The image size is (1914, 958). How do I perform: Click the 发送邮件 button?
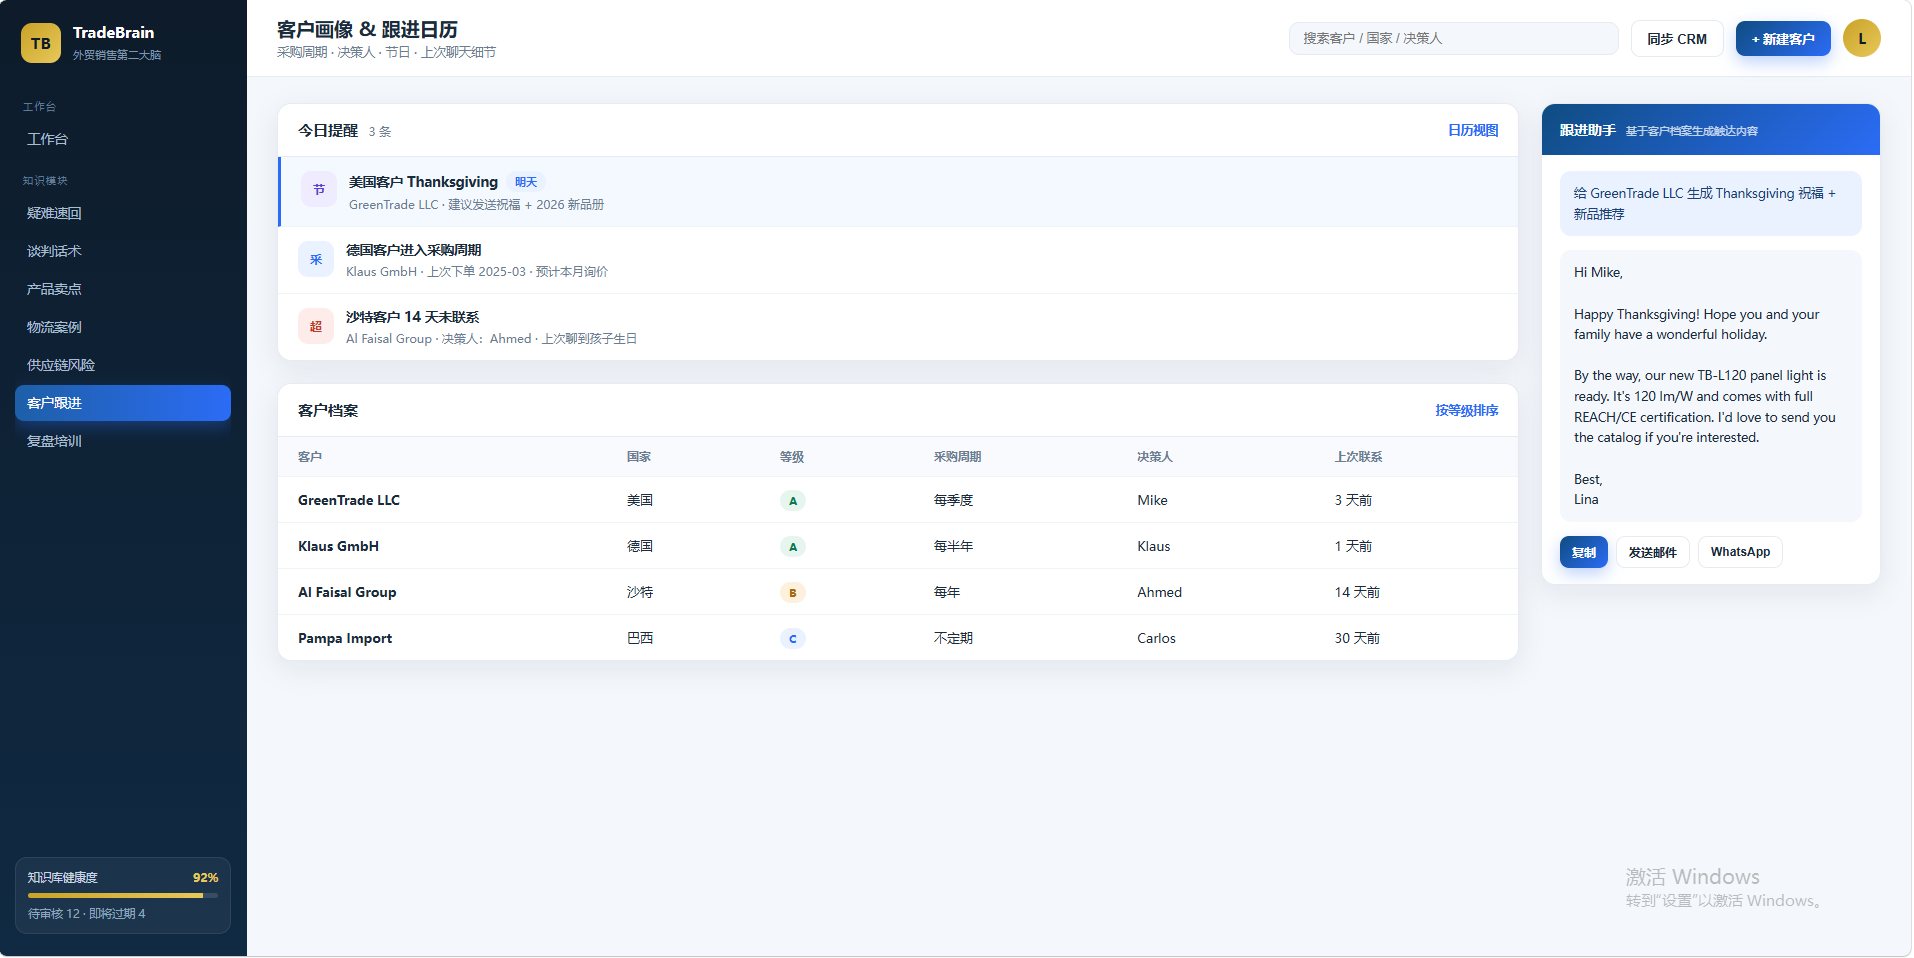[1653, 552]
